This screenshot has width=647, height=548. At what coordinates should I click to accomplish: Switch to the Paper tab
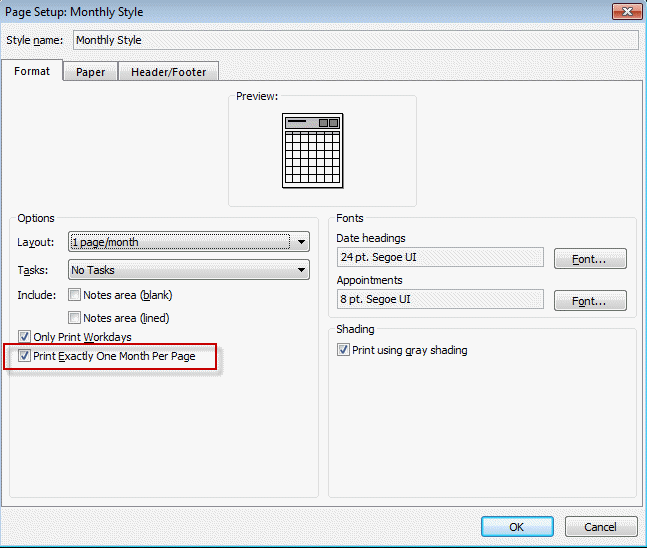pos(90,72)
